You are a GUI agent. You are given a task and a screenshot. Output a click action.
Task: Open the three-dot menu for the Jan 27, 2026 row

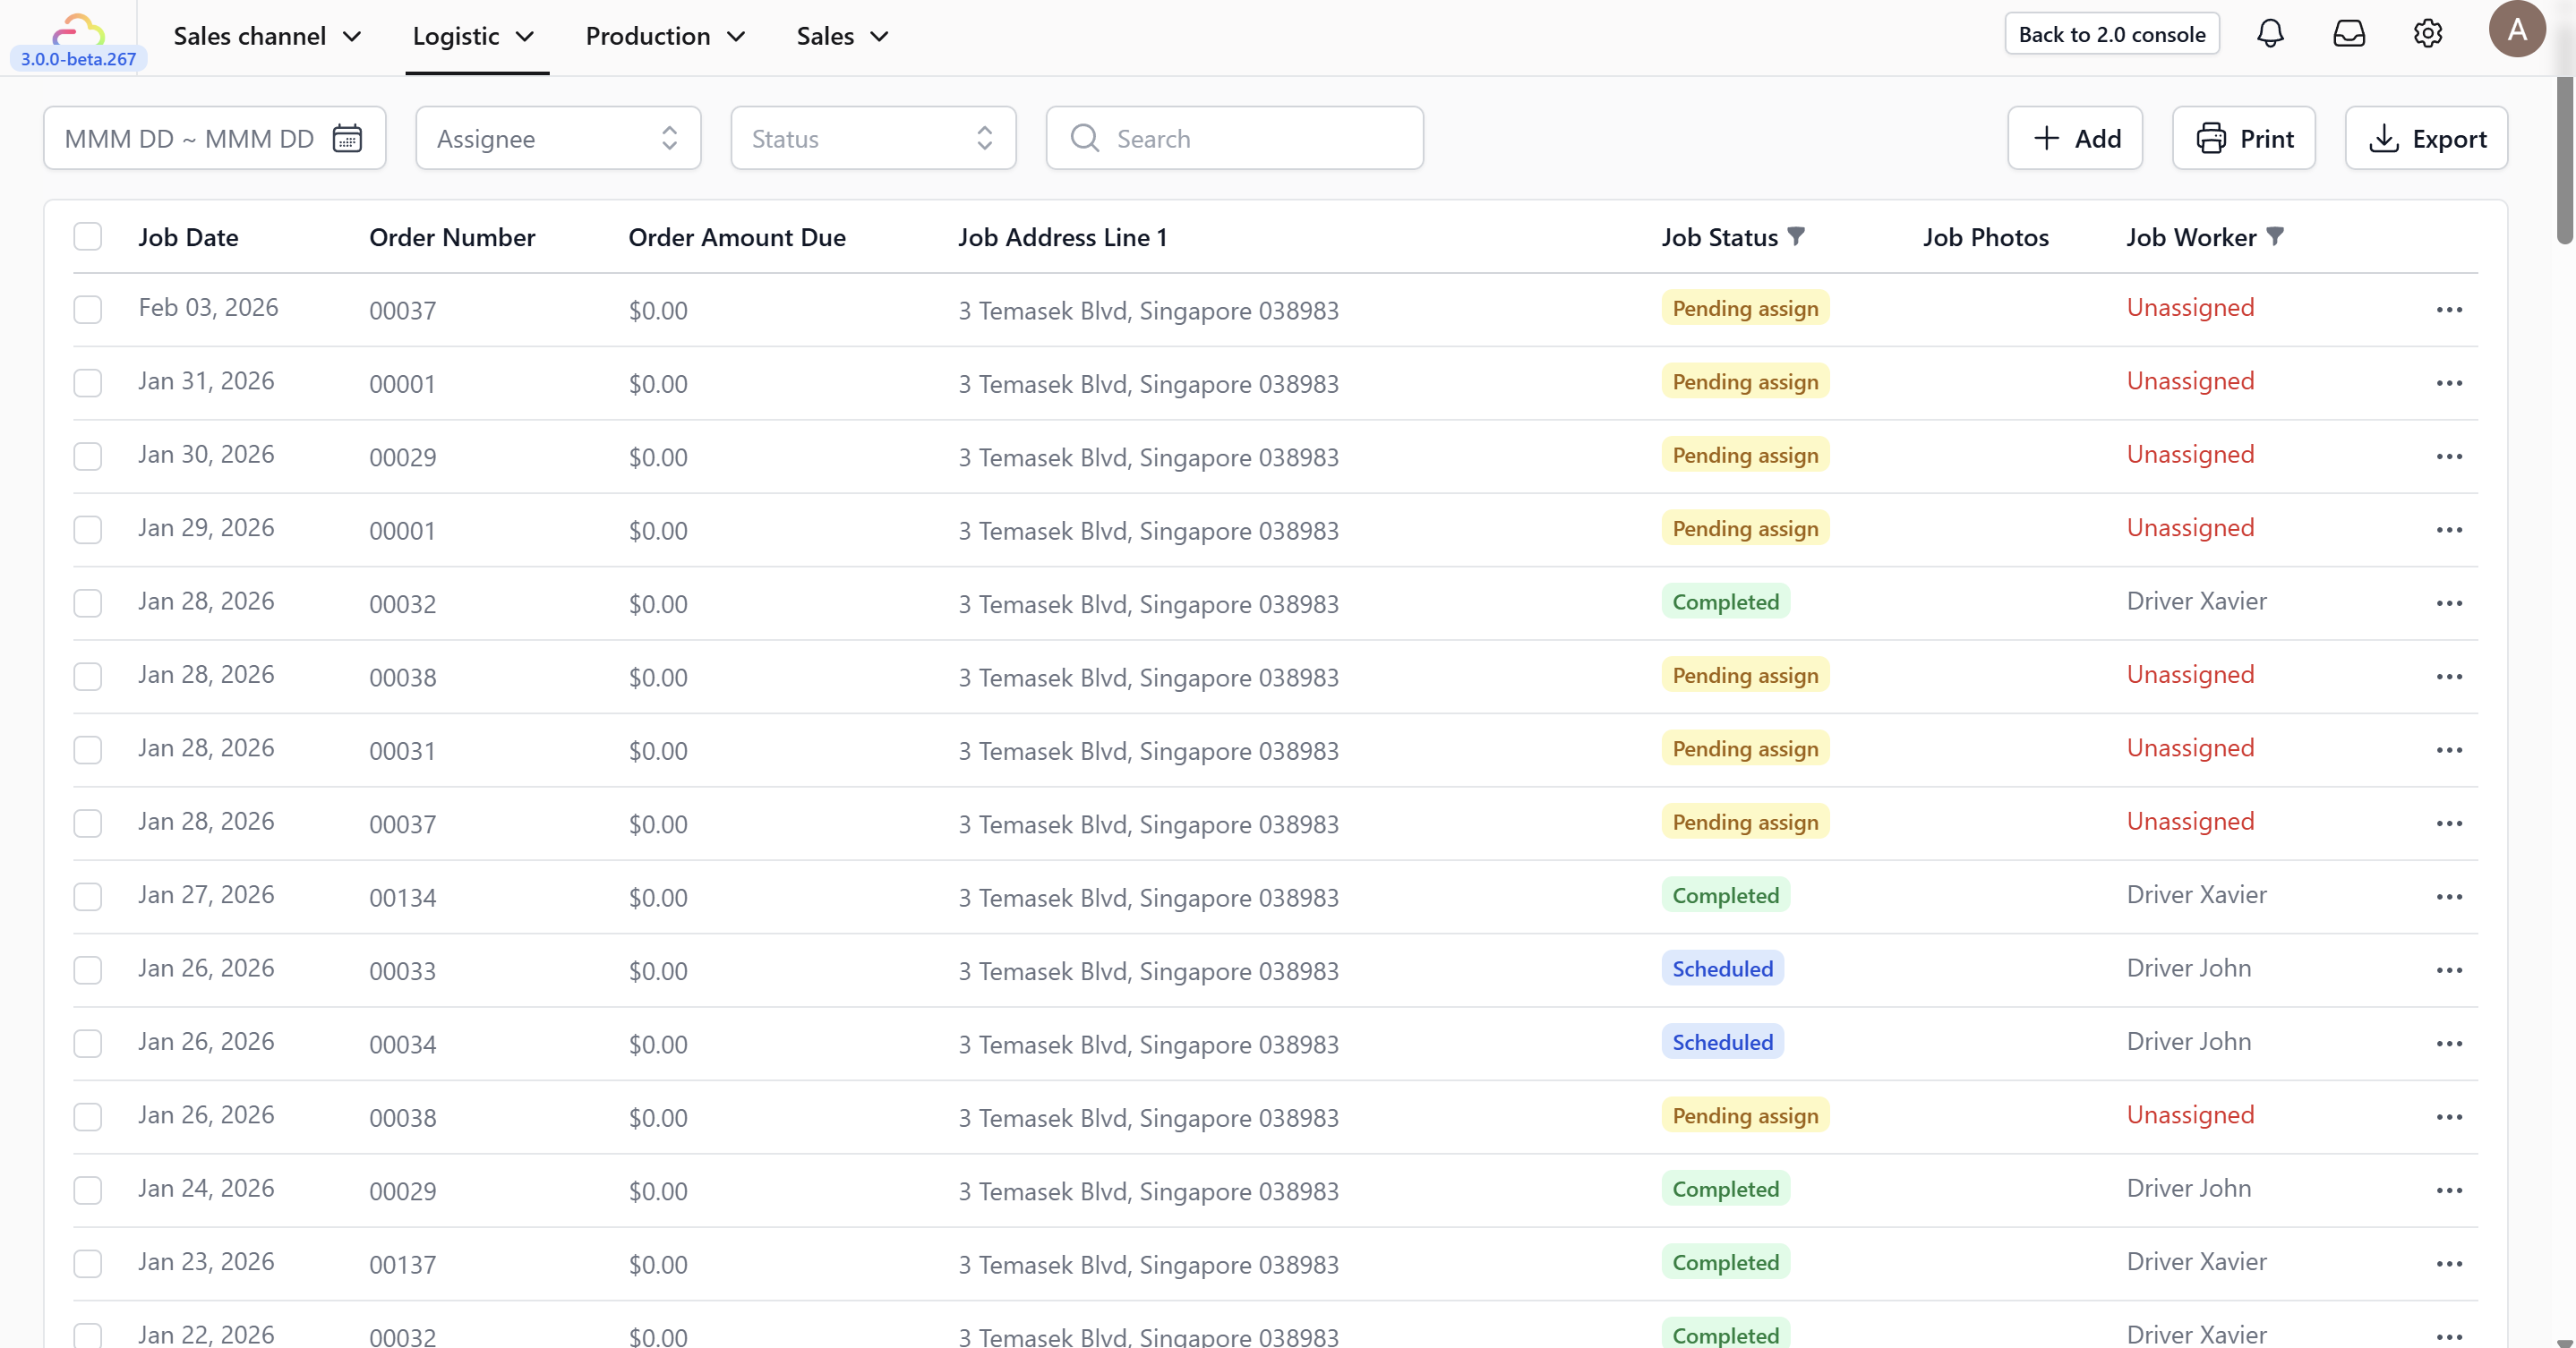(2449, 897)
